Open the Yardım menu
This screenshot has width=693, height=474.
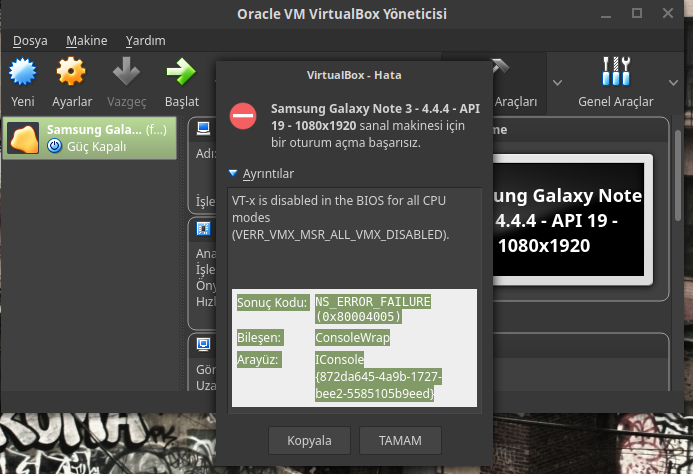[145, 41]
